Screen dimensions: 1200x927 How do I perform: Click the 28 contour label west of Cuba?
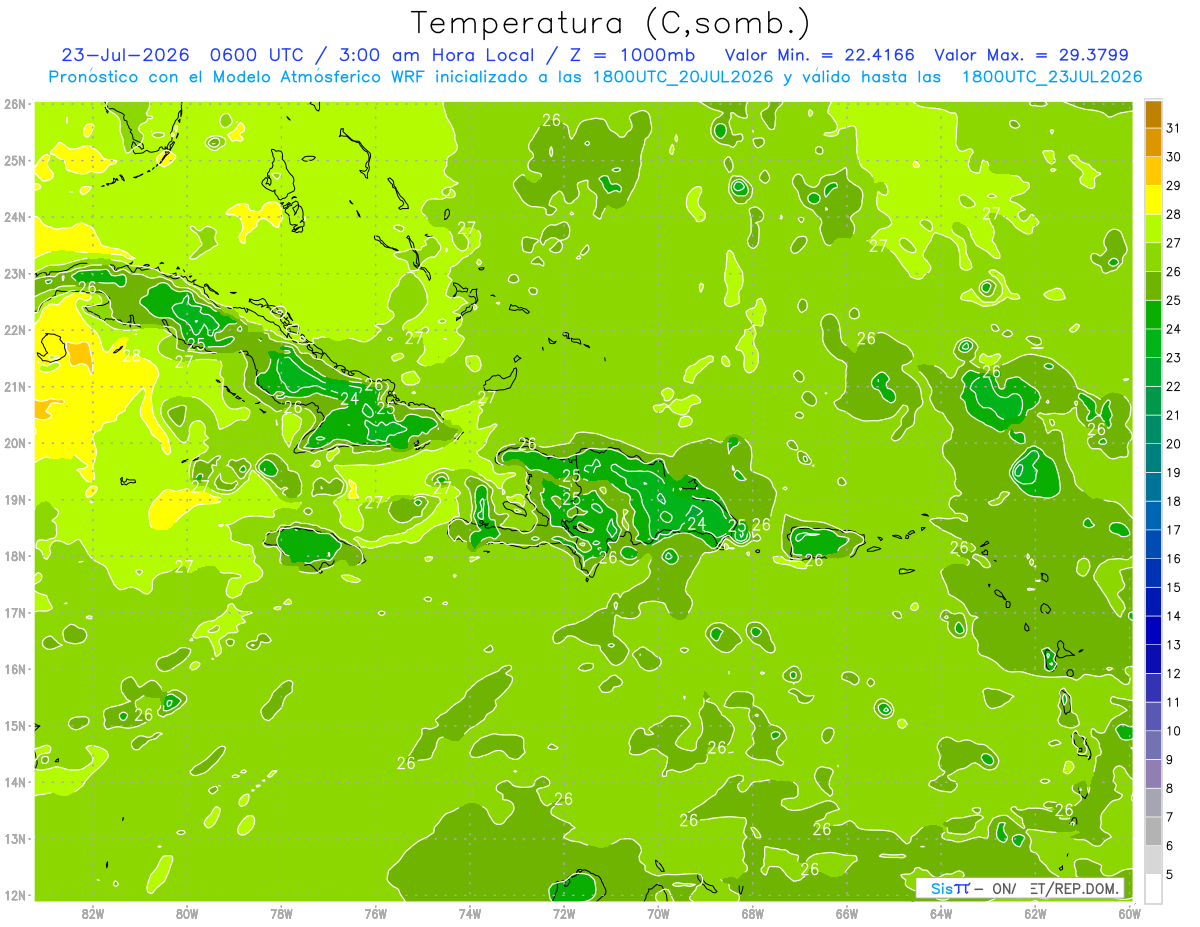(132, 355)
